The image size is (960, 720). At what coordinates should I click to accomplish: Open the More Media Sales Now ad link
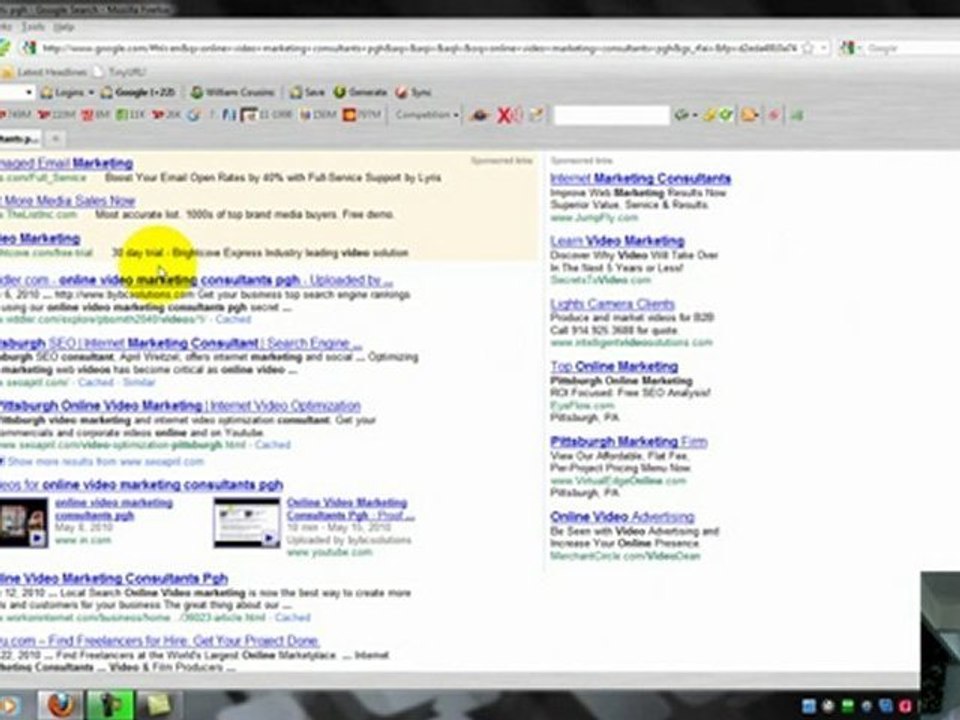68,200
